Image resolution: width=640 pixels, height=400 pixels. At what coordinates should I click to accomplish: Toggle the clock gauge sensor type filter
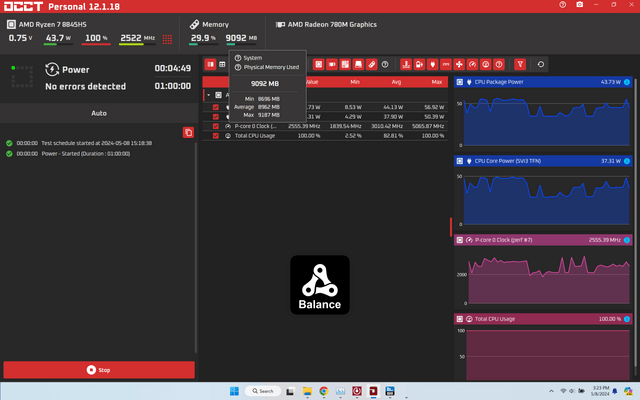(x=472, y=64)
